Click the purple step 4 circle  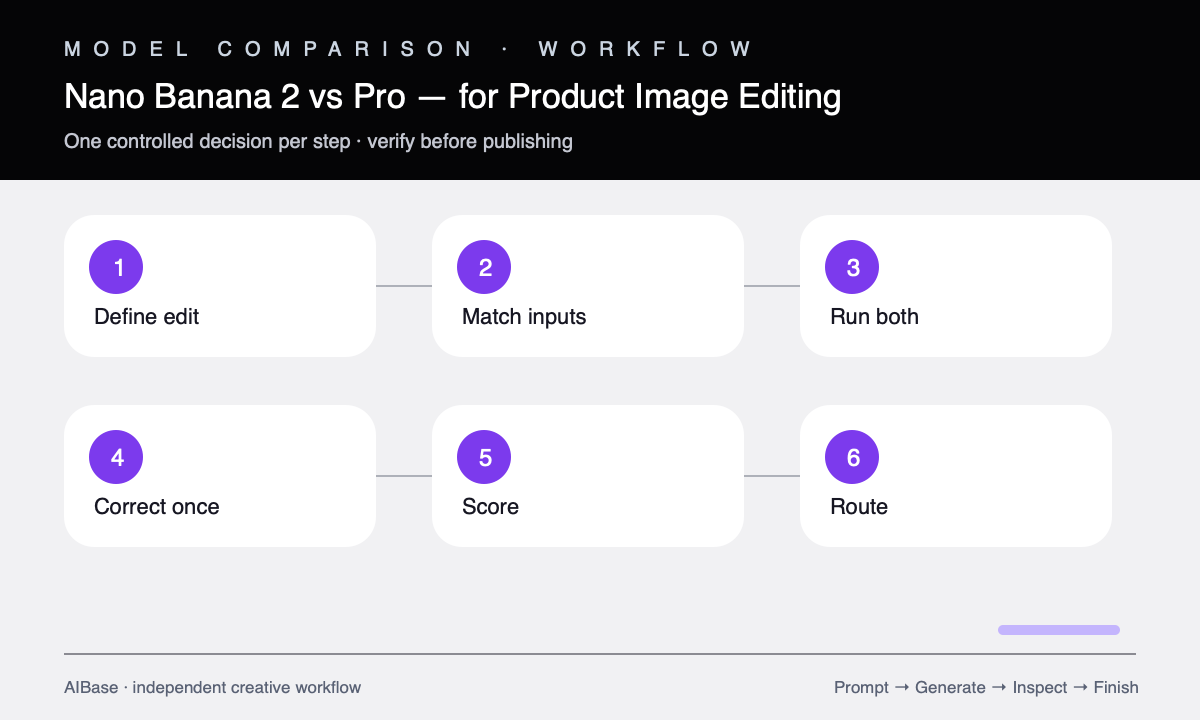[116, 457]
